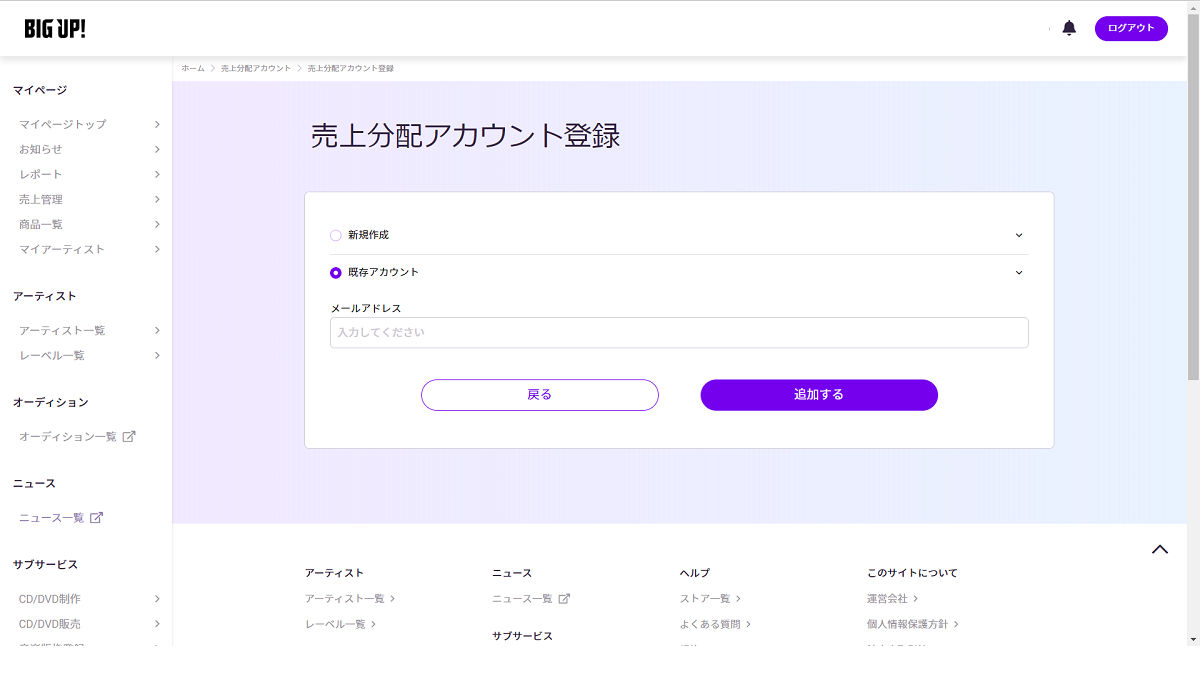Collapse the 既存アカウント section chevron
Viewport: 1200px width, 680px height.
point(1019,272)
